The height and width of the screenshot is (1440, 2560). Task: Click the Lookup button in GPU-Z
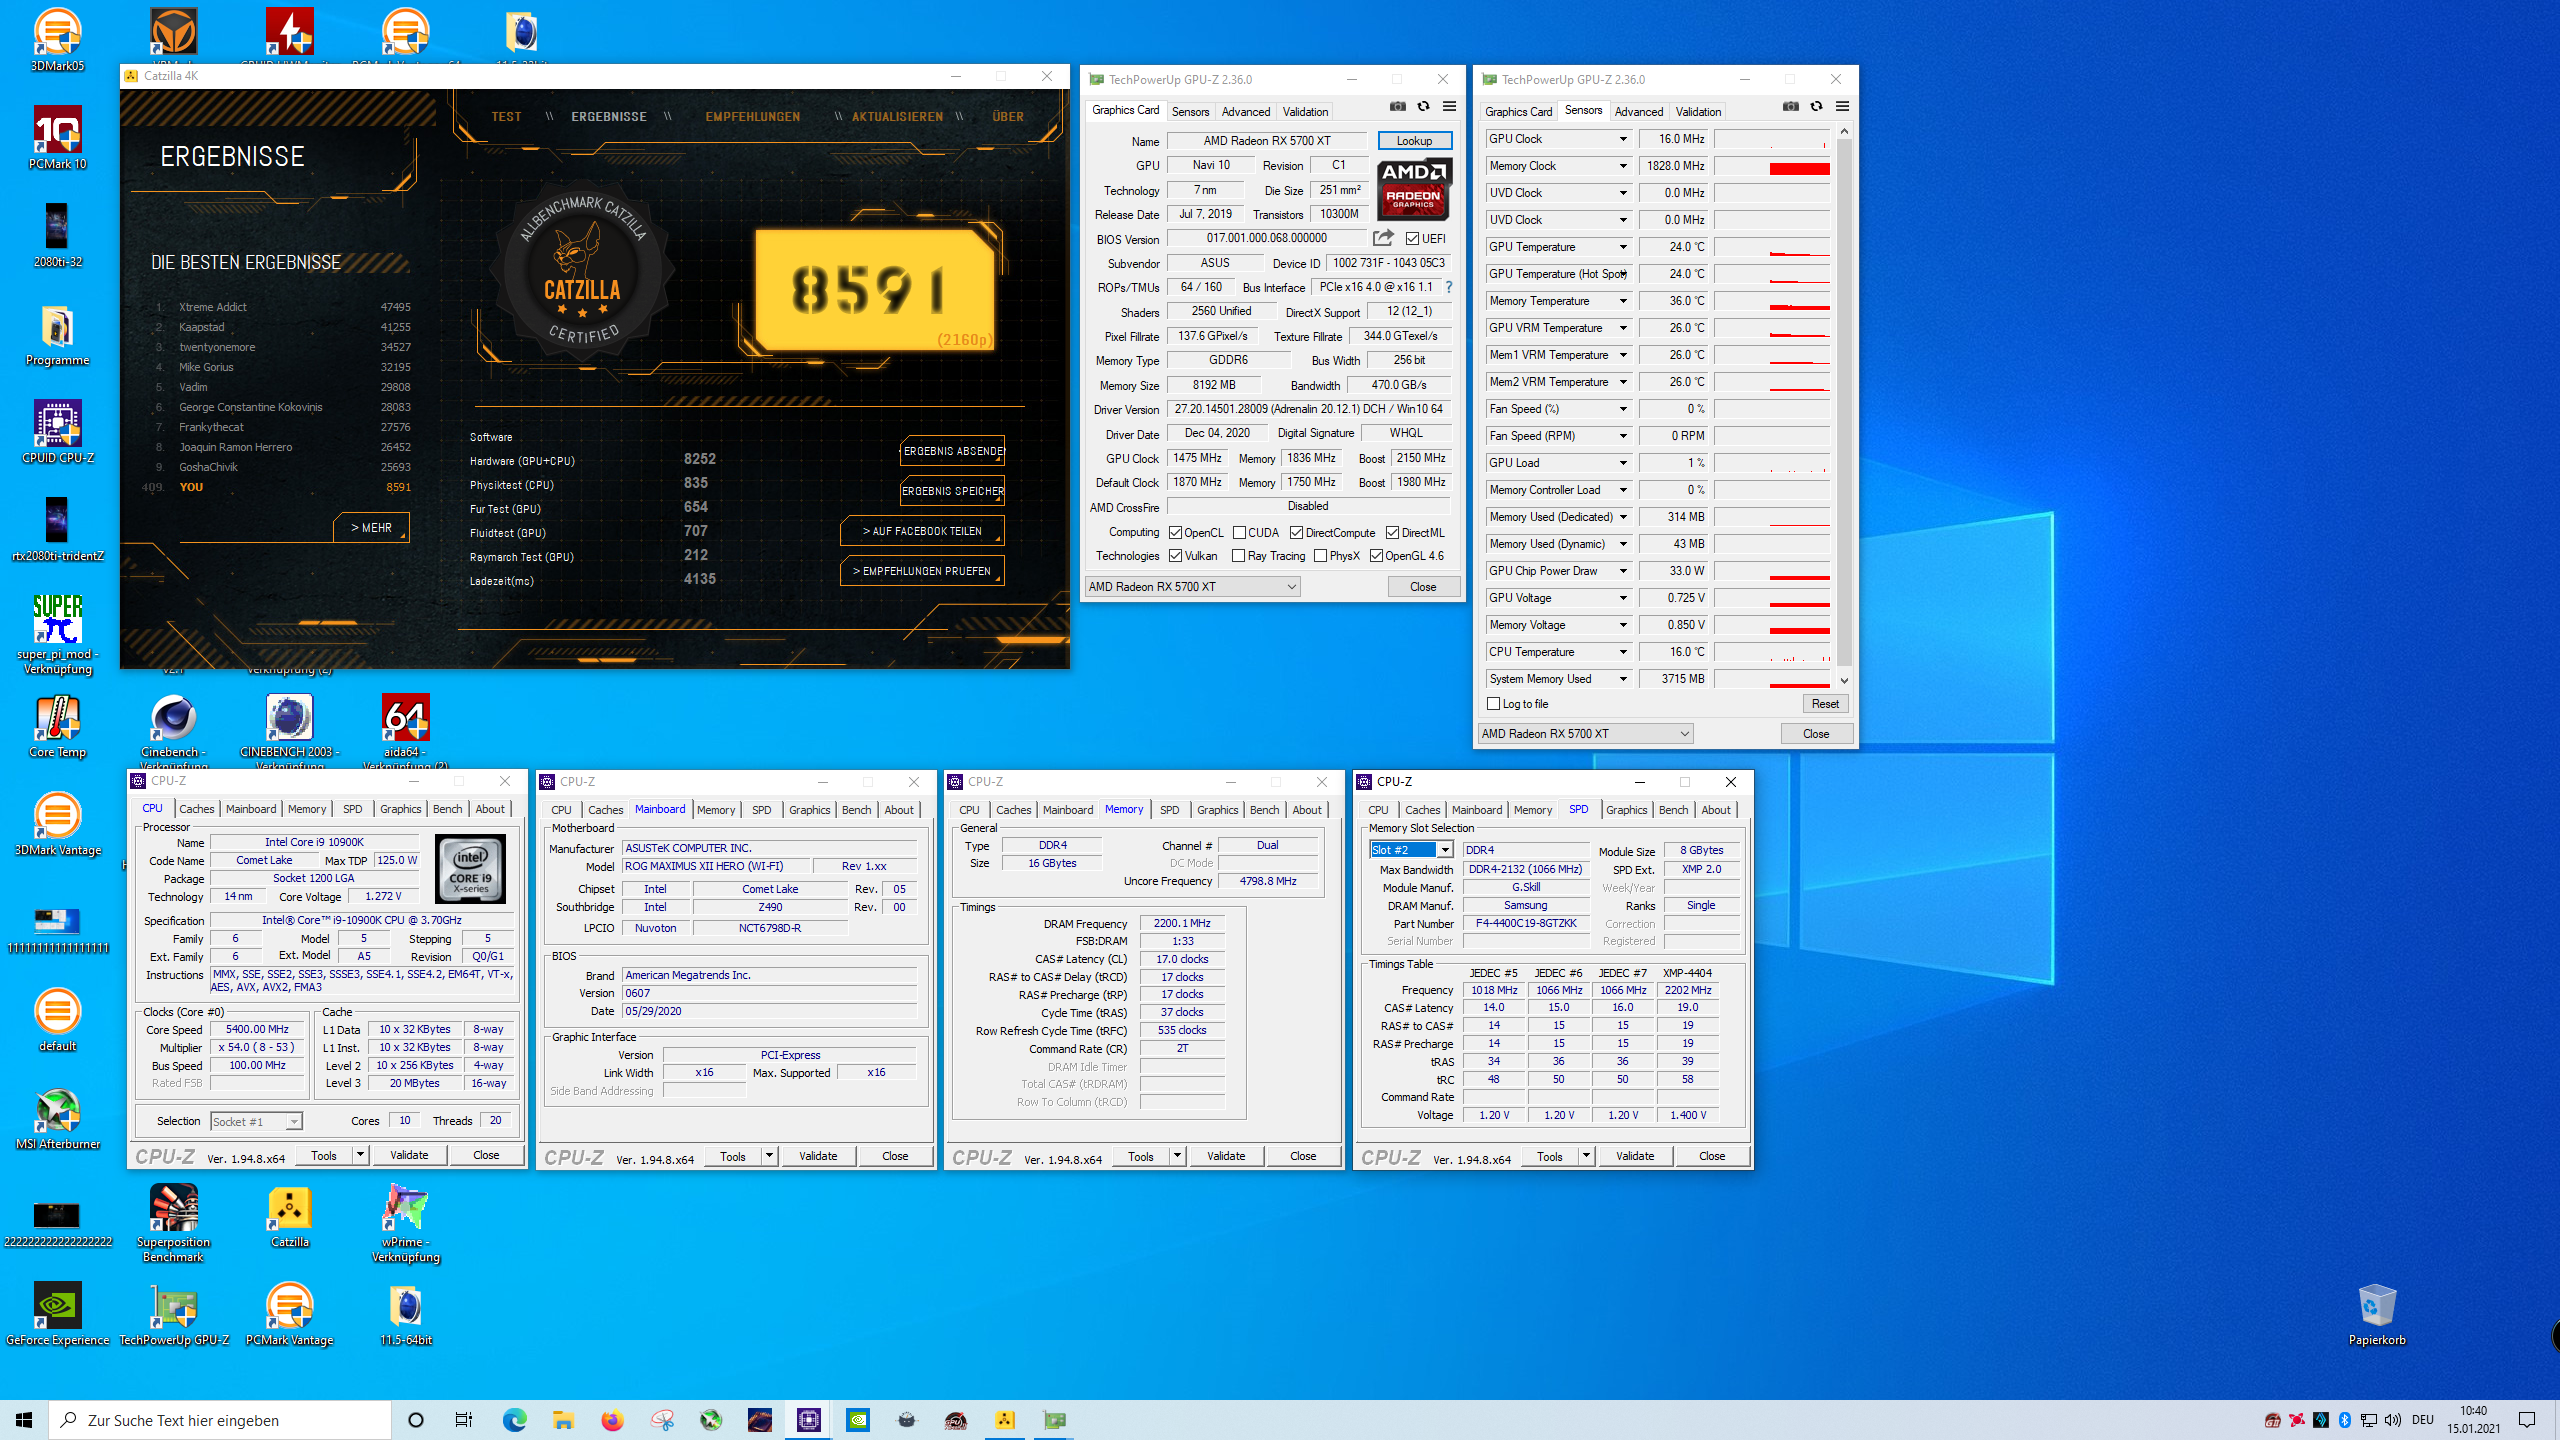pos(1414,141)
